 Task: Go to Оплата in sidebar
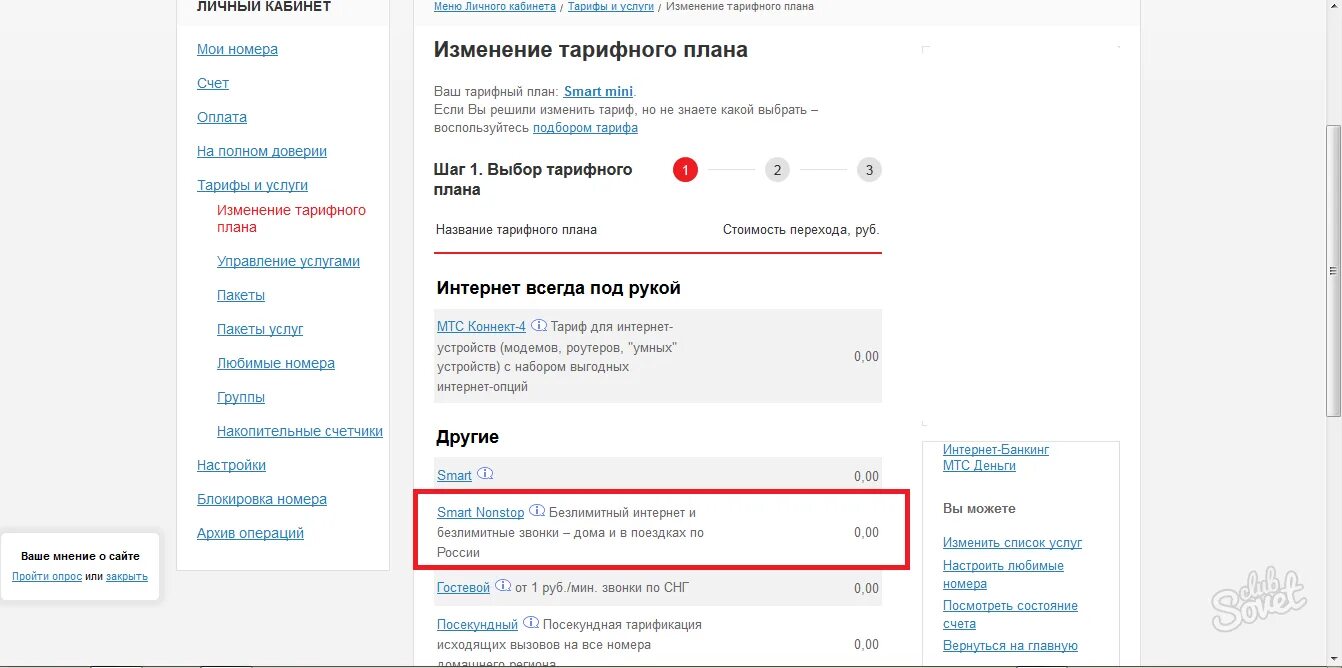coord(222,117)
